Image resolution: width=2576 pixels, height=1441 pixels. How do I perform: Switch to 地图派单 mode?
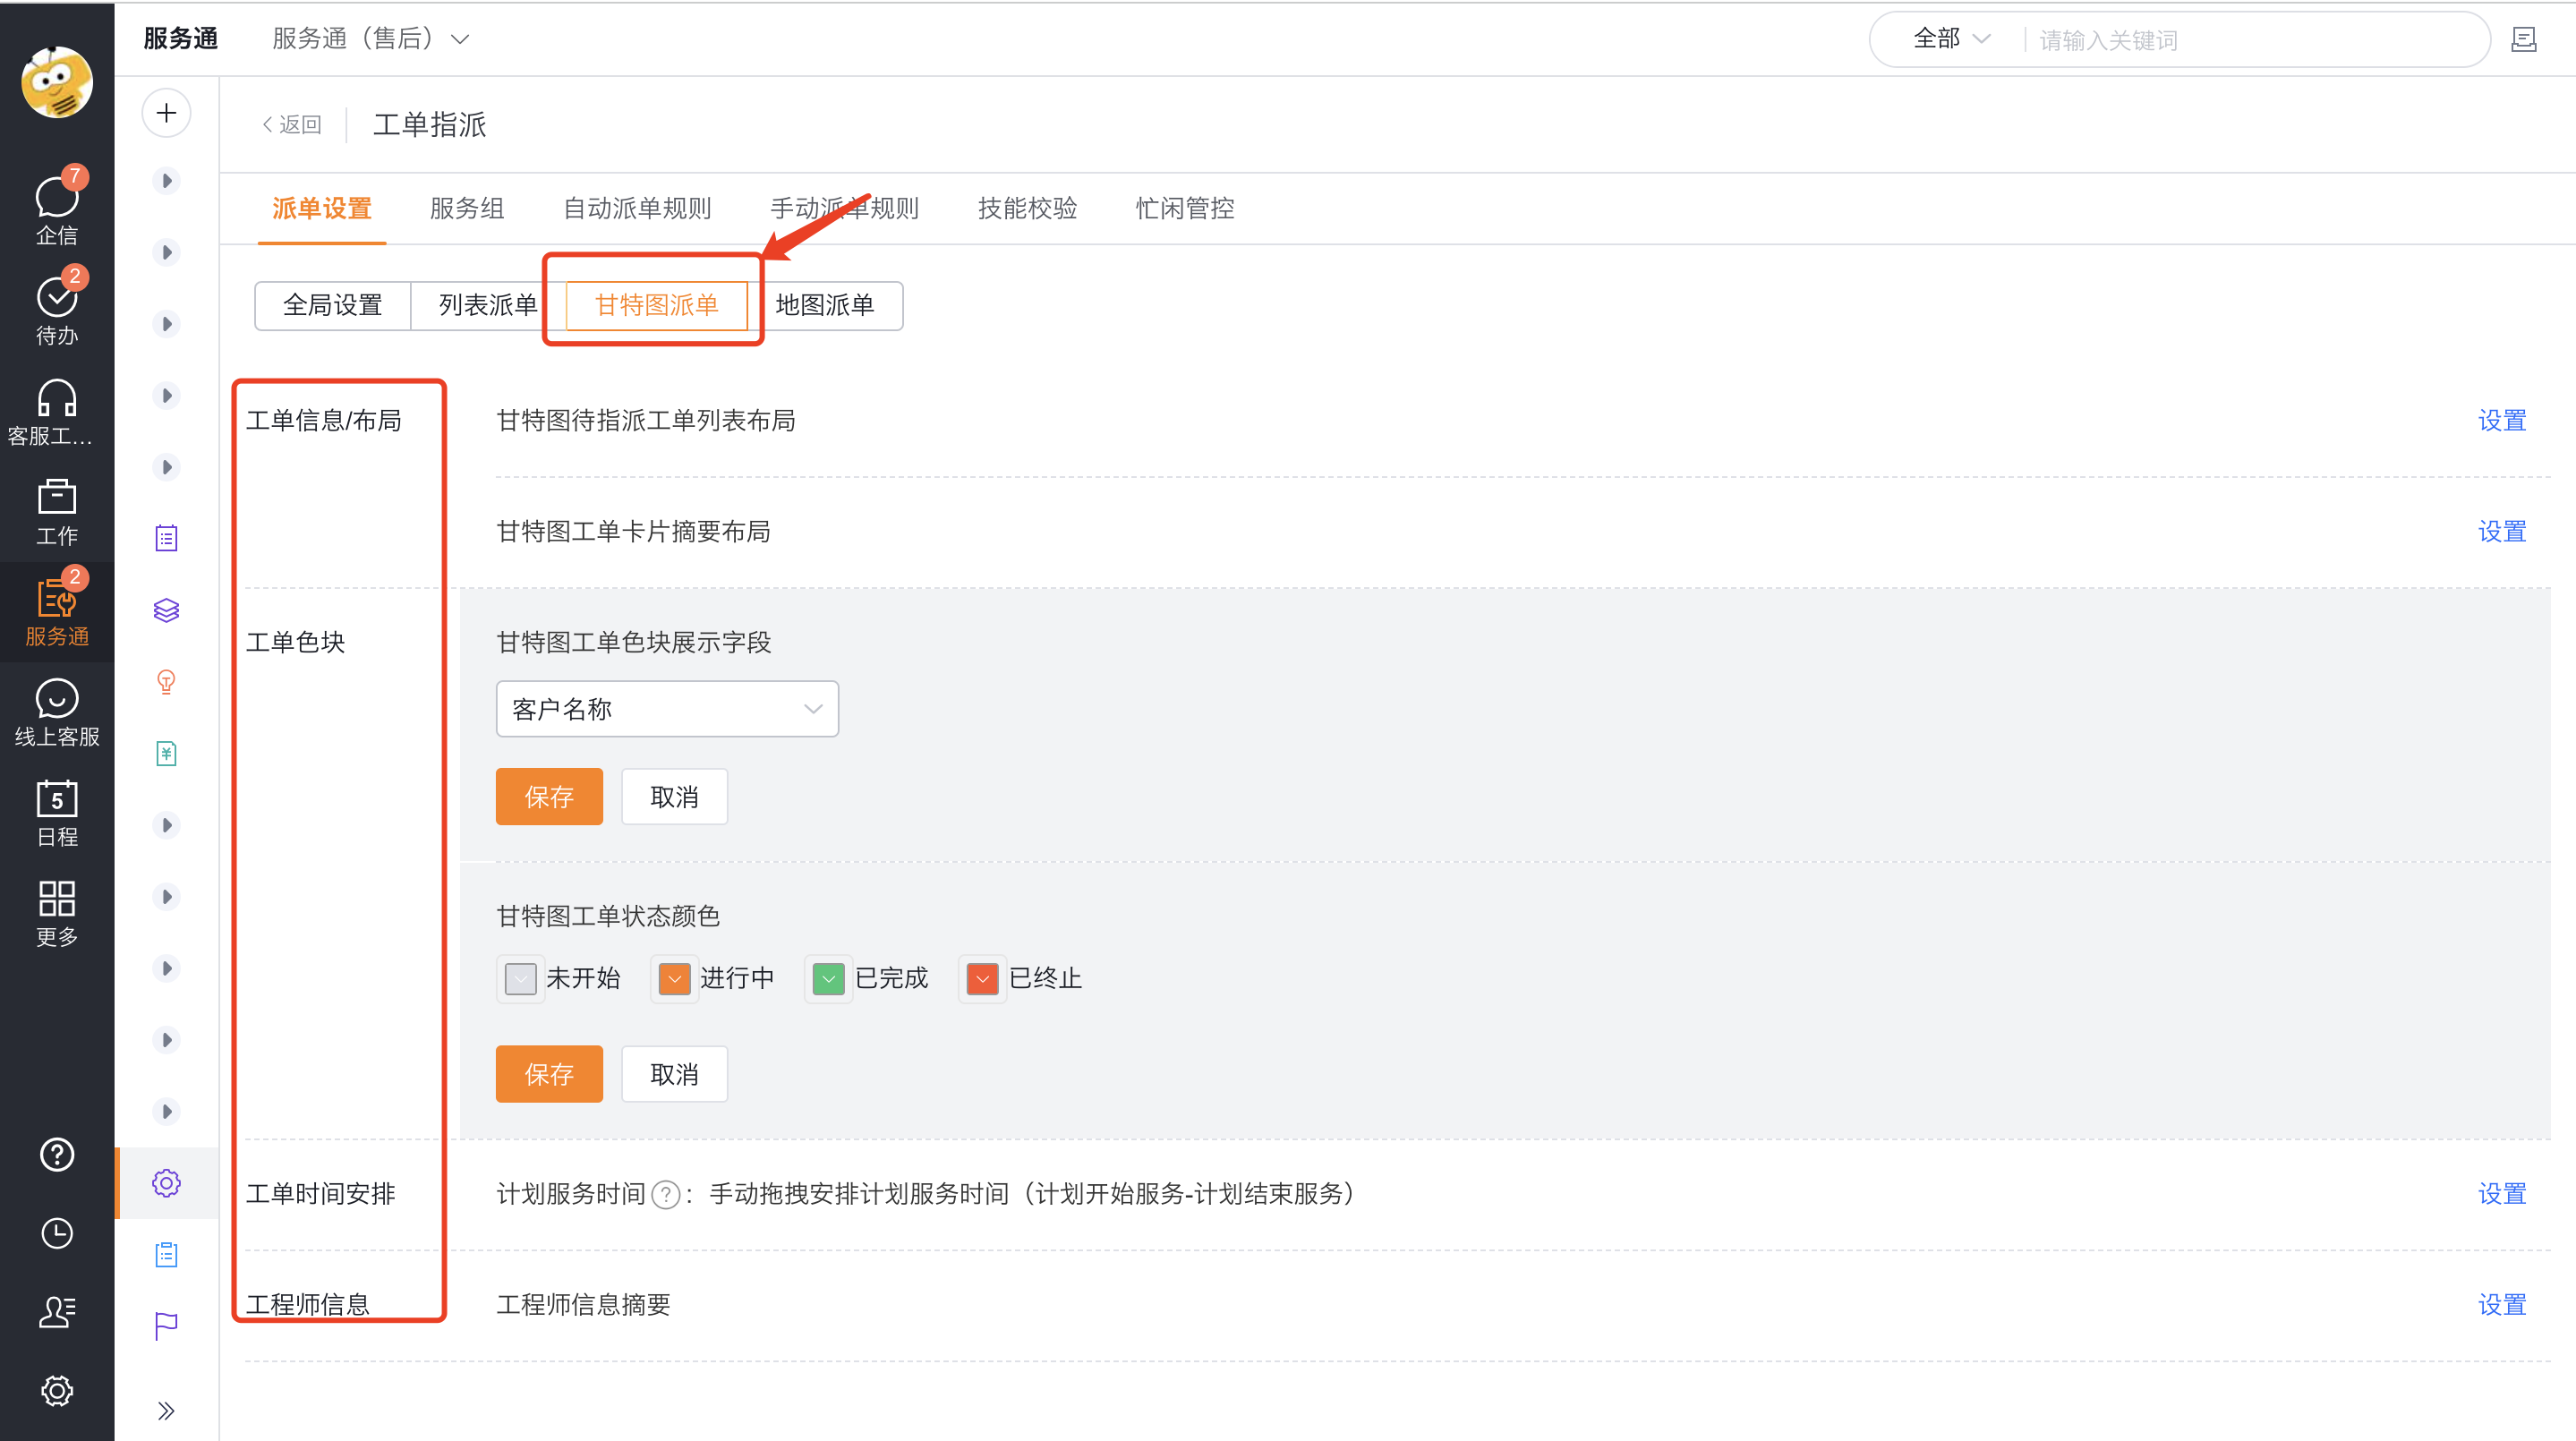click(831, 306)
